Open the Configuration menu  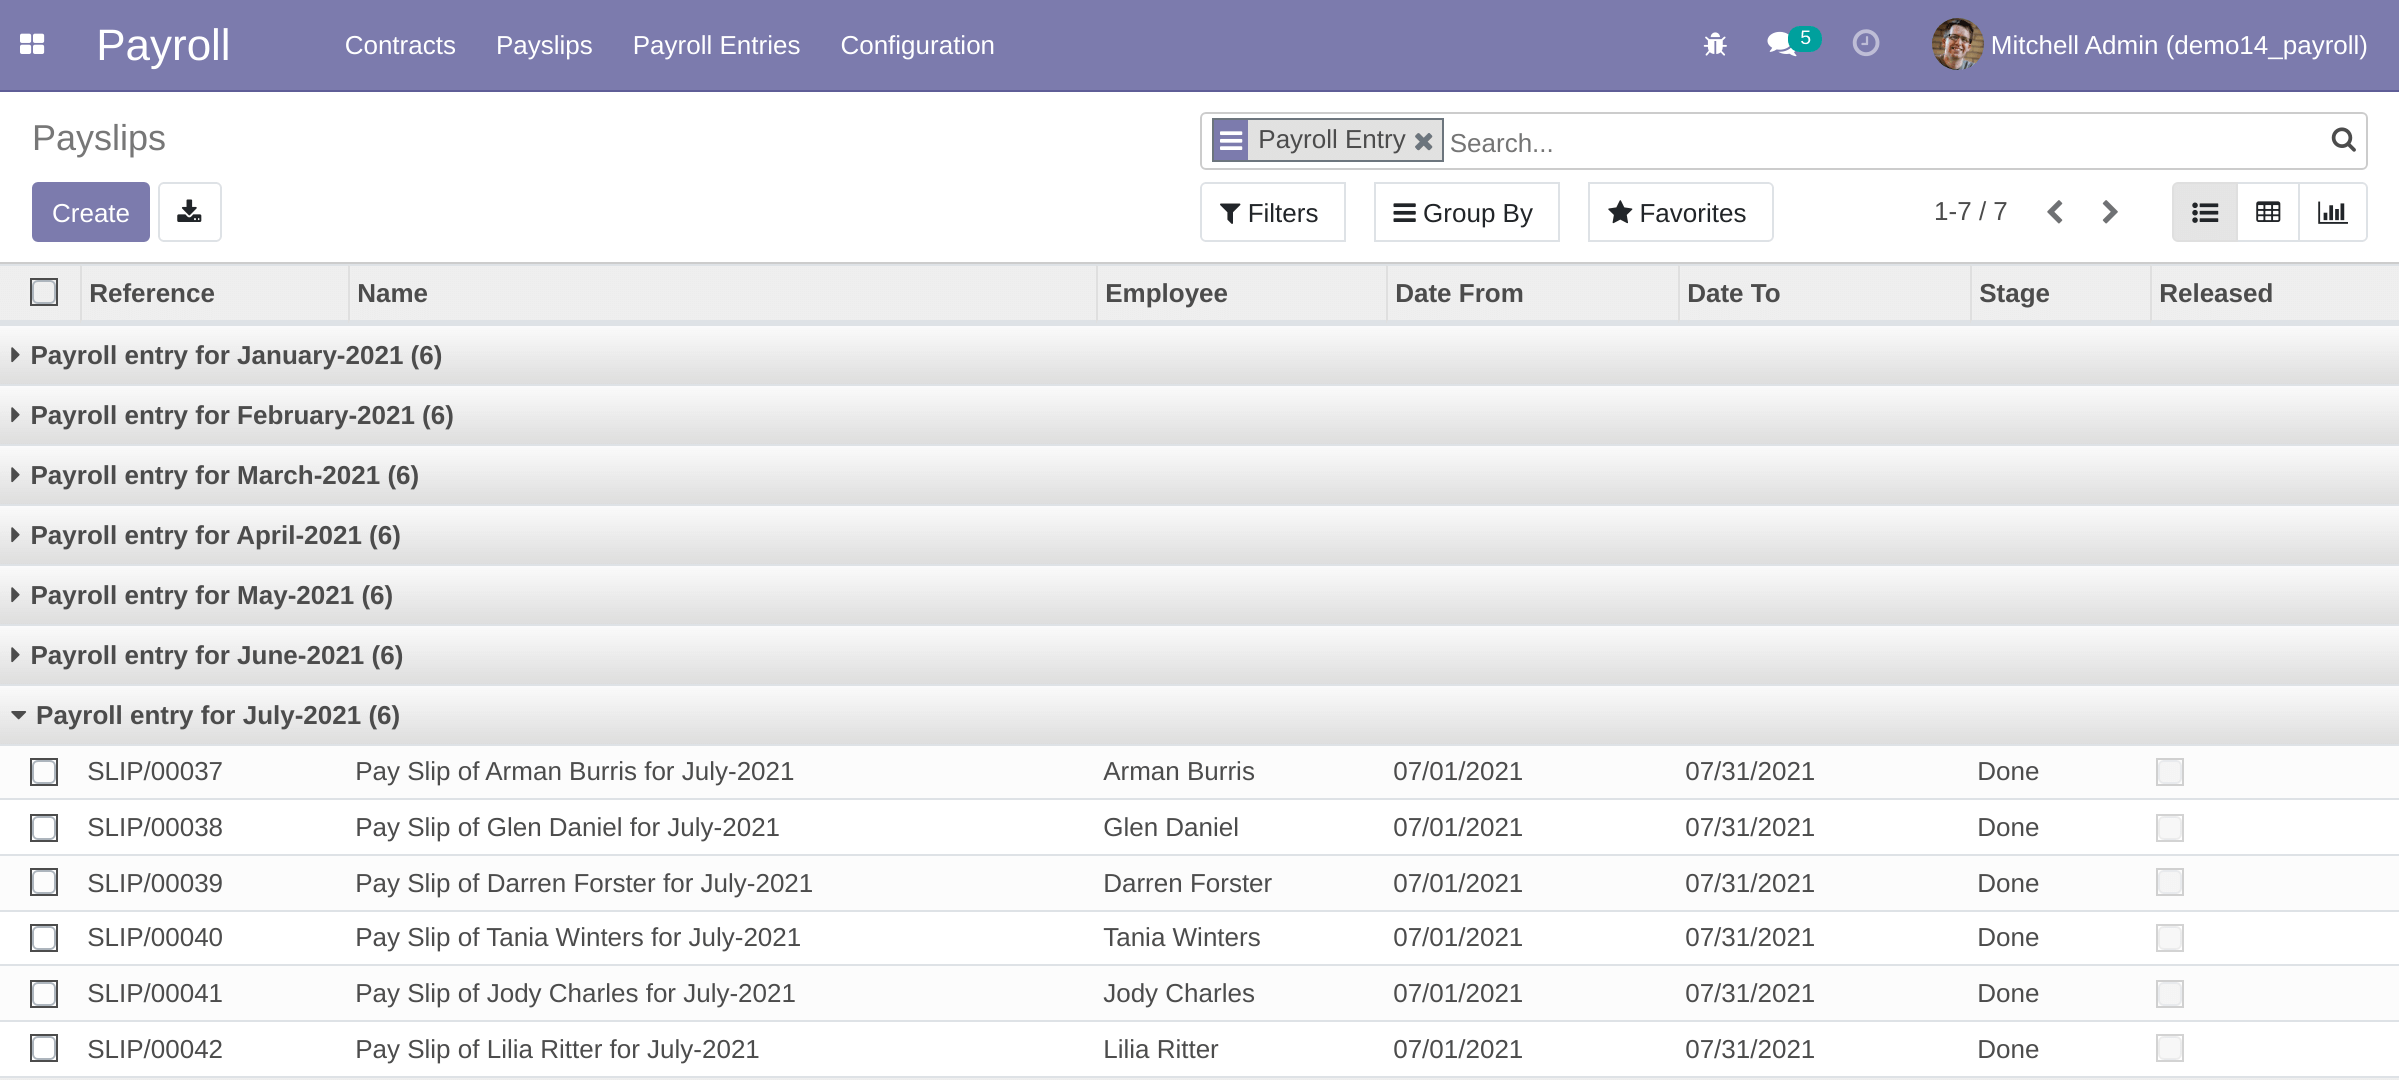pyautogui.click(x=916, y=45)
